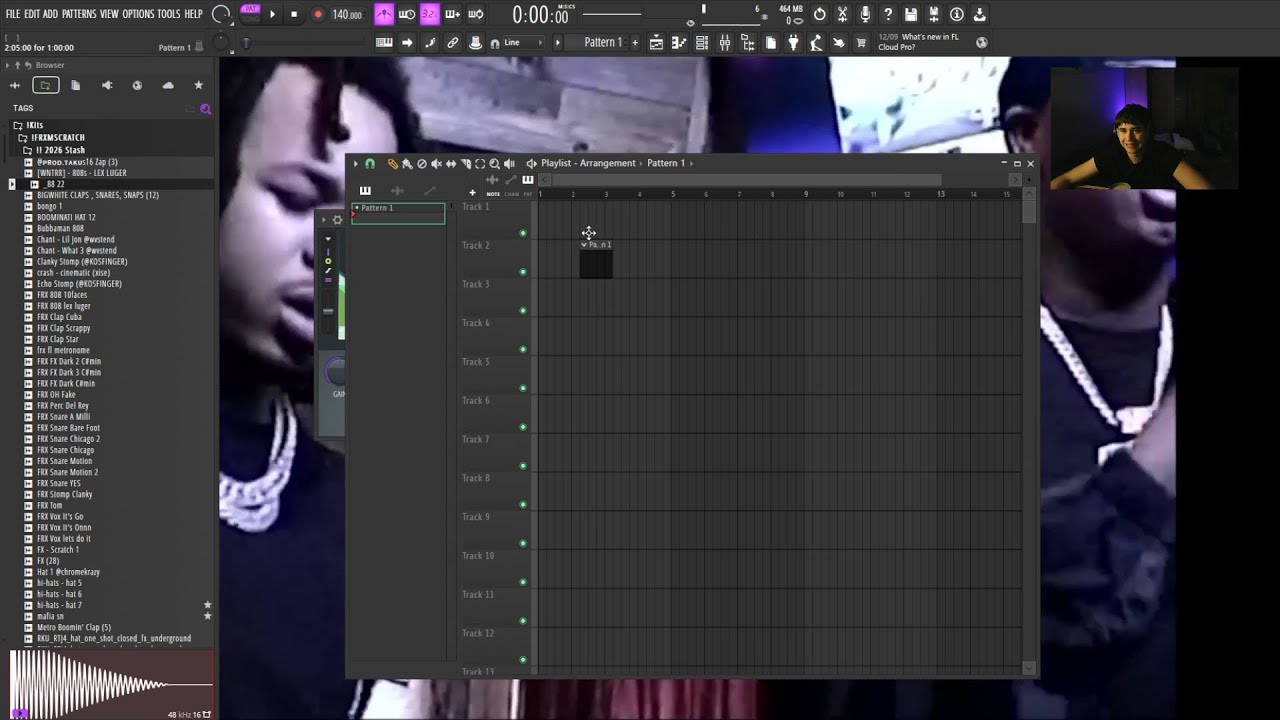Select the star favorites tab in Browser

click(x=198, y=85)
